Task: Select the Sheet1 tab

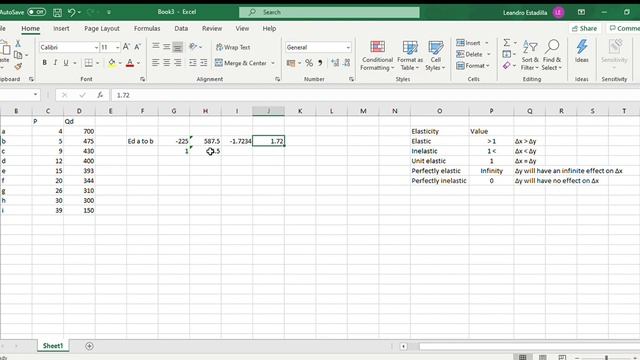Action: [x=53, y=346]
